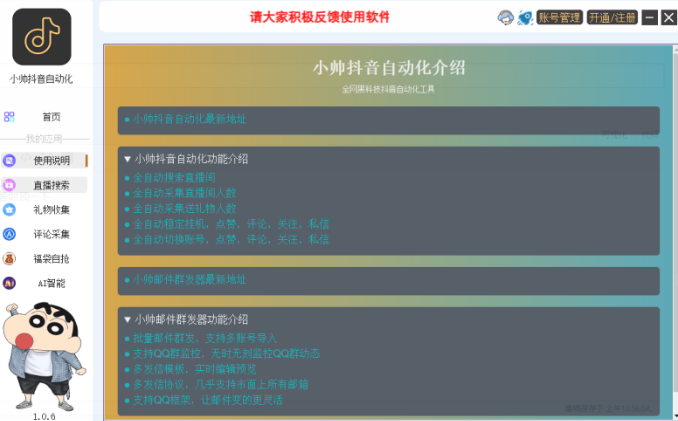Image resolution: width=678 pixels, height=421 pixels.
Task: Switch to 评论采集 in the sidebar
Action: coord(51,234)
